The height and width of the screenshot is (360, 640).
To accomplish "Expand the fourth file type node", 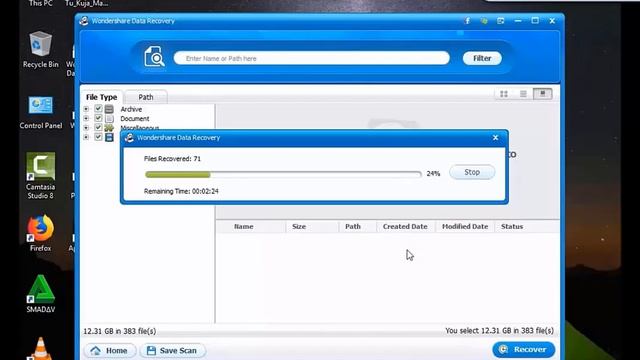I will (86, 137).
